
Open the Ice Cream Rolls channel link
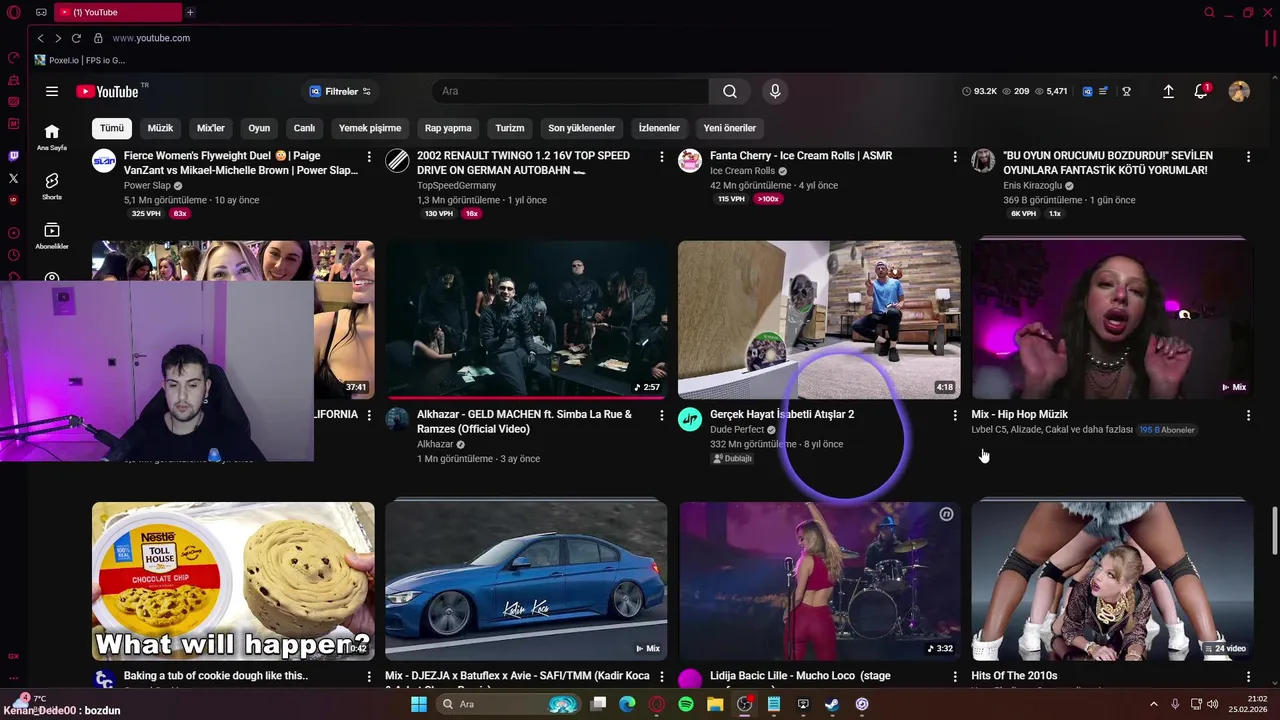[742, 171]
